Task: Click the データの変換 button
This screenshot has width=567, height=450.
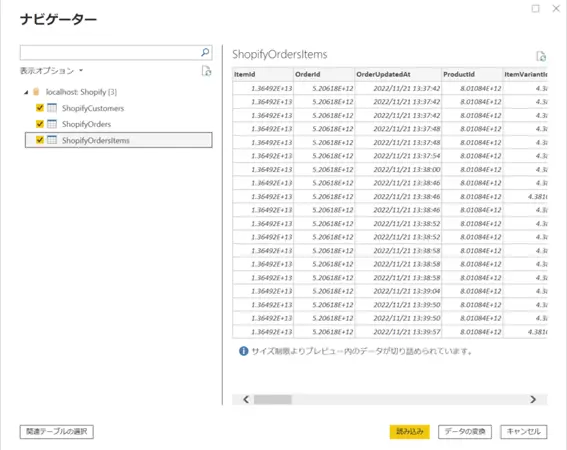Action: tap(465, 432)
